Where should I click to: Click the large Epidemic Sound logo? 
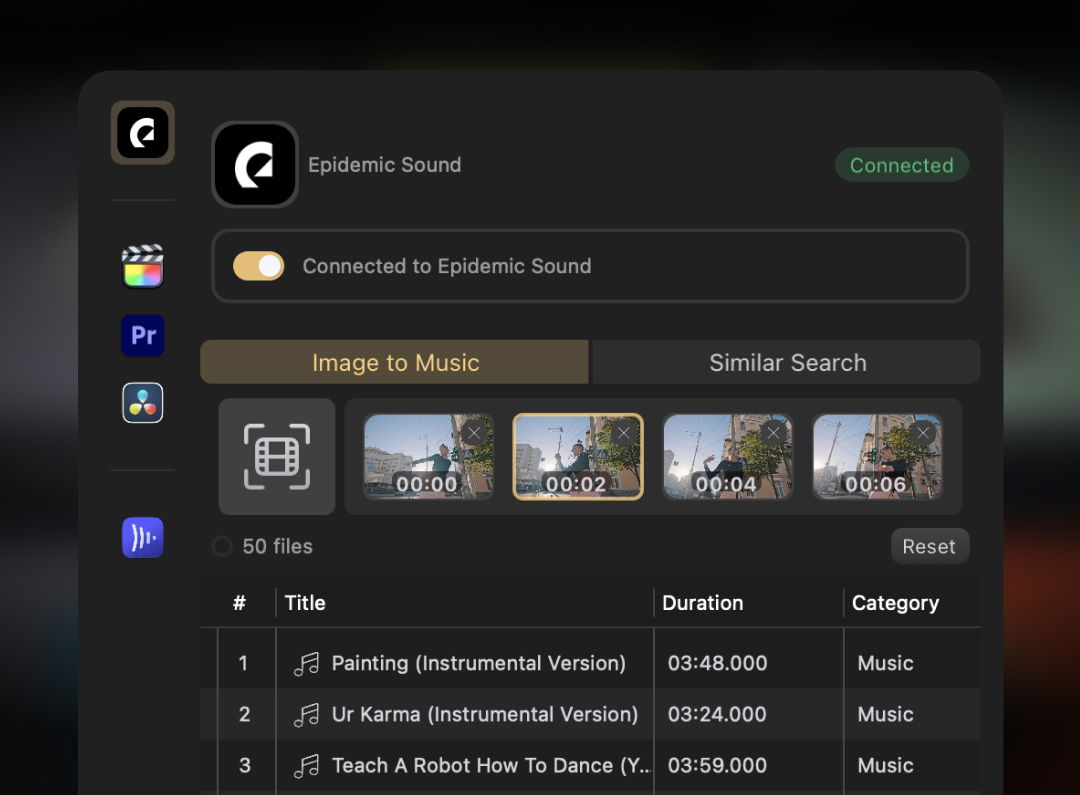coord(255,165)
